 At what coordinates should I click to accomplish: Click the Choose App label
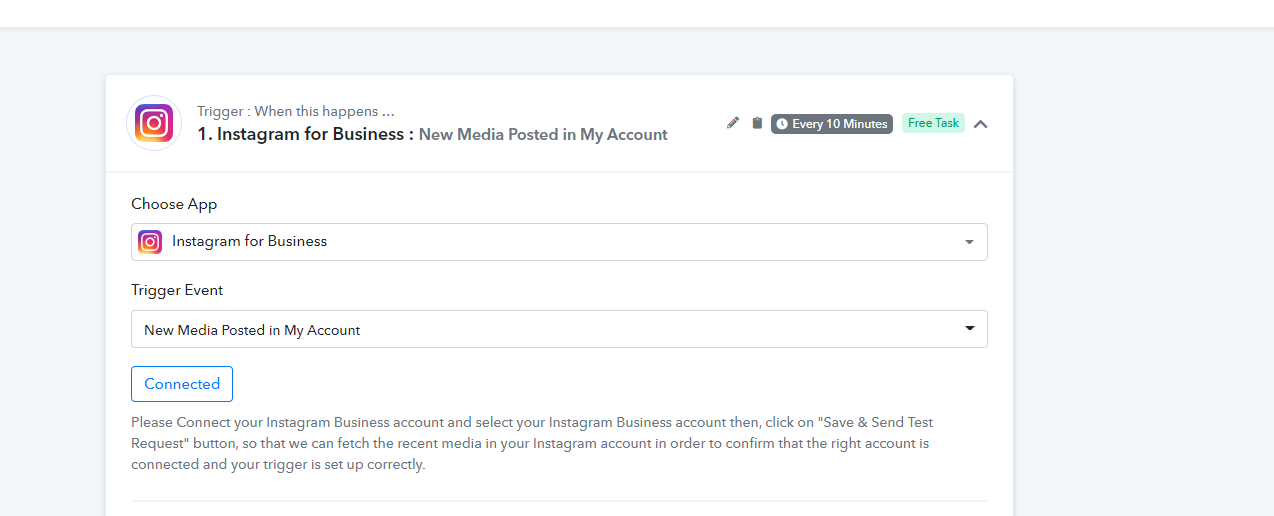point(174,204)
